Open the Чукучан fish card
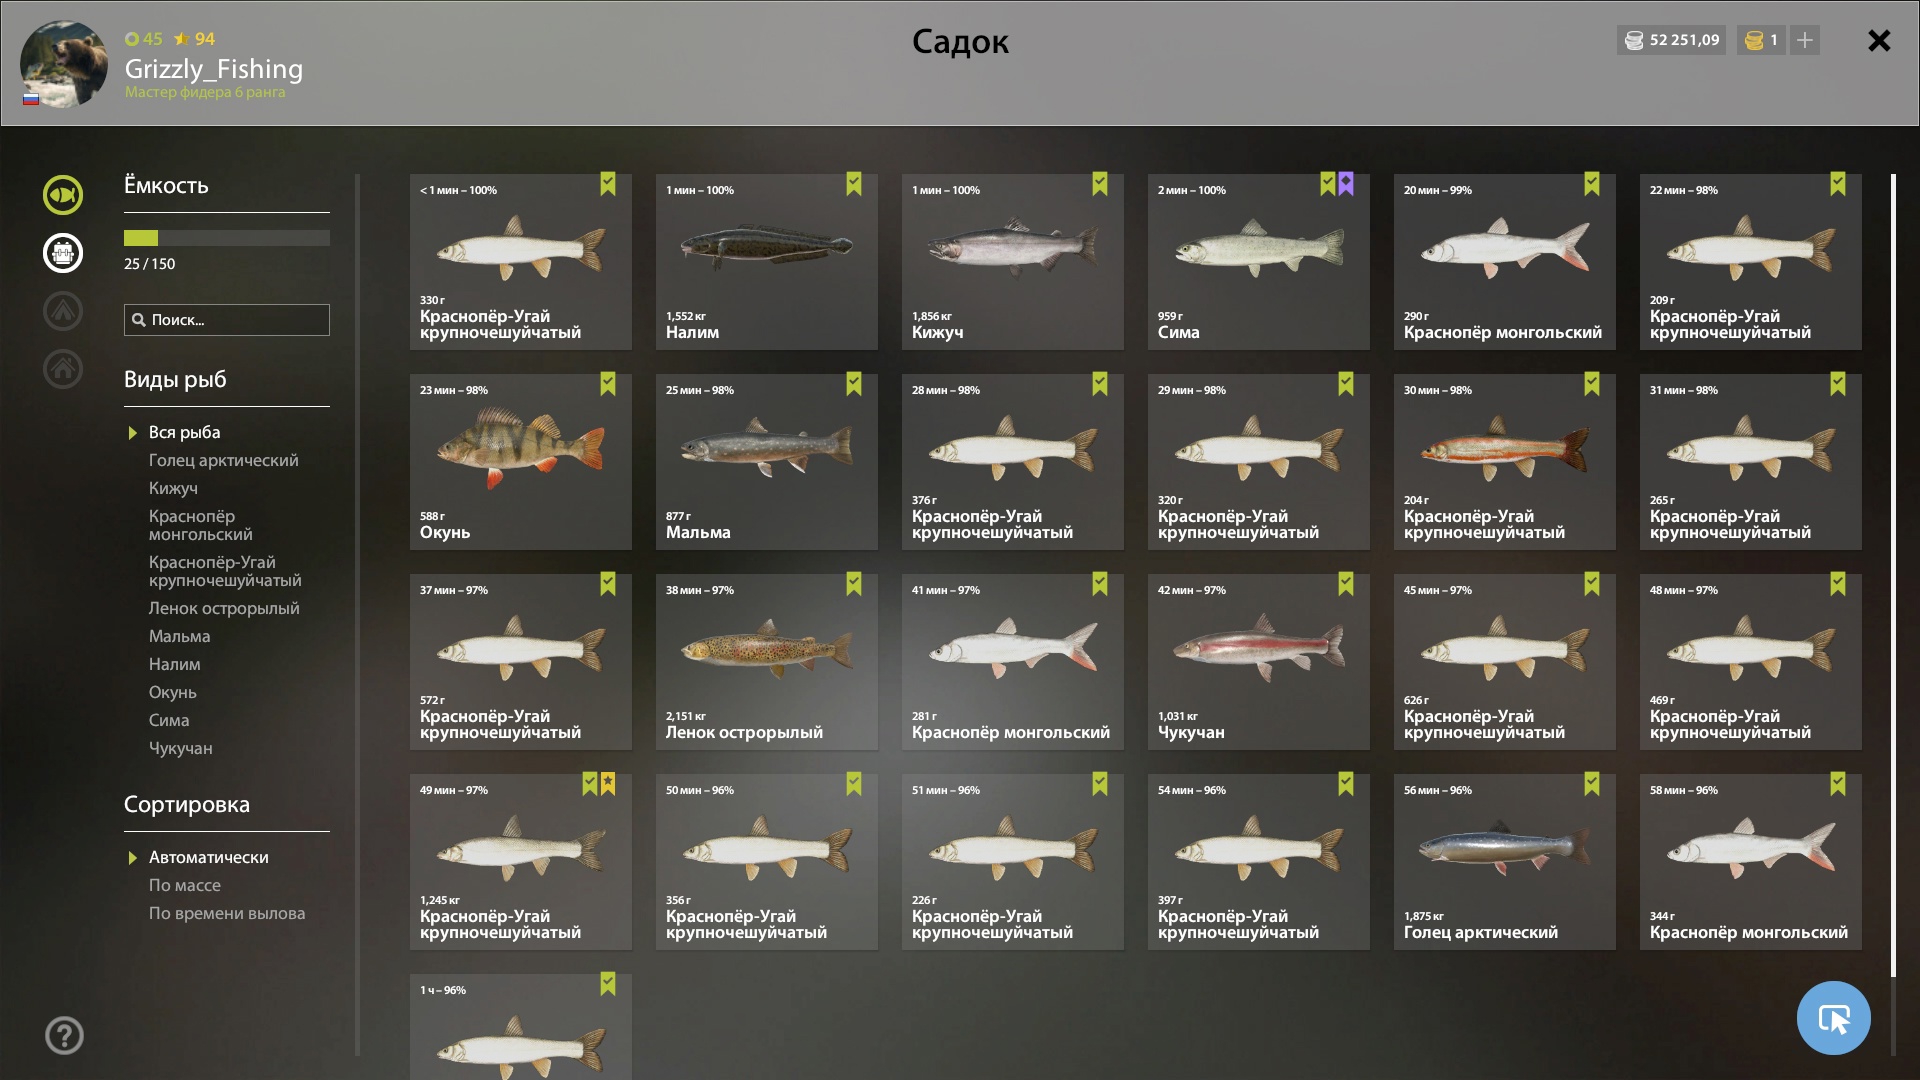Screen dimensions: 1920x1080 coord(1259,662)
